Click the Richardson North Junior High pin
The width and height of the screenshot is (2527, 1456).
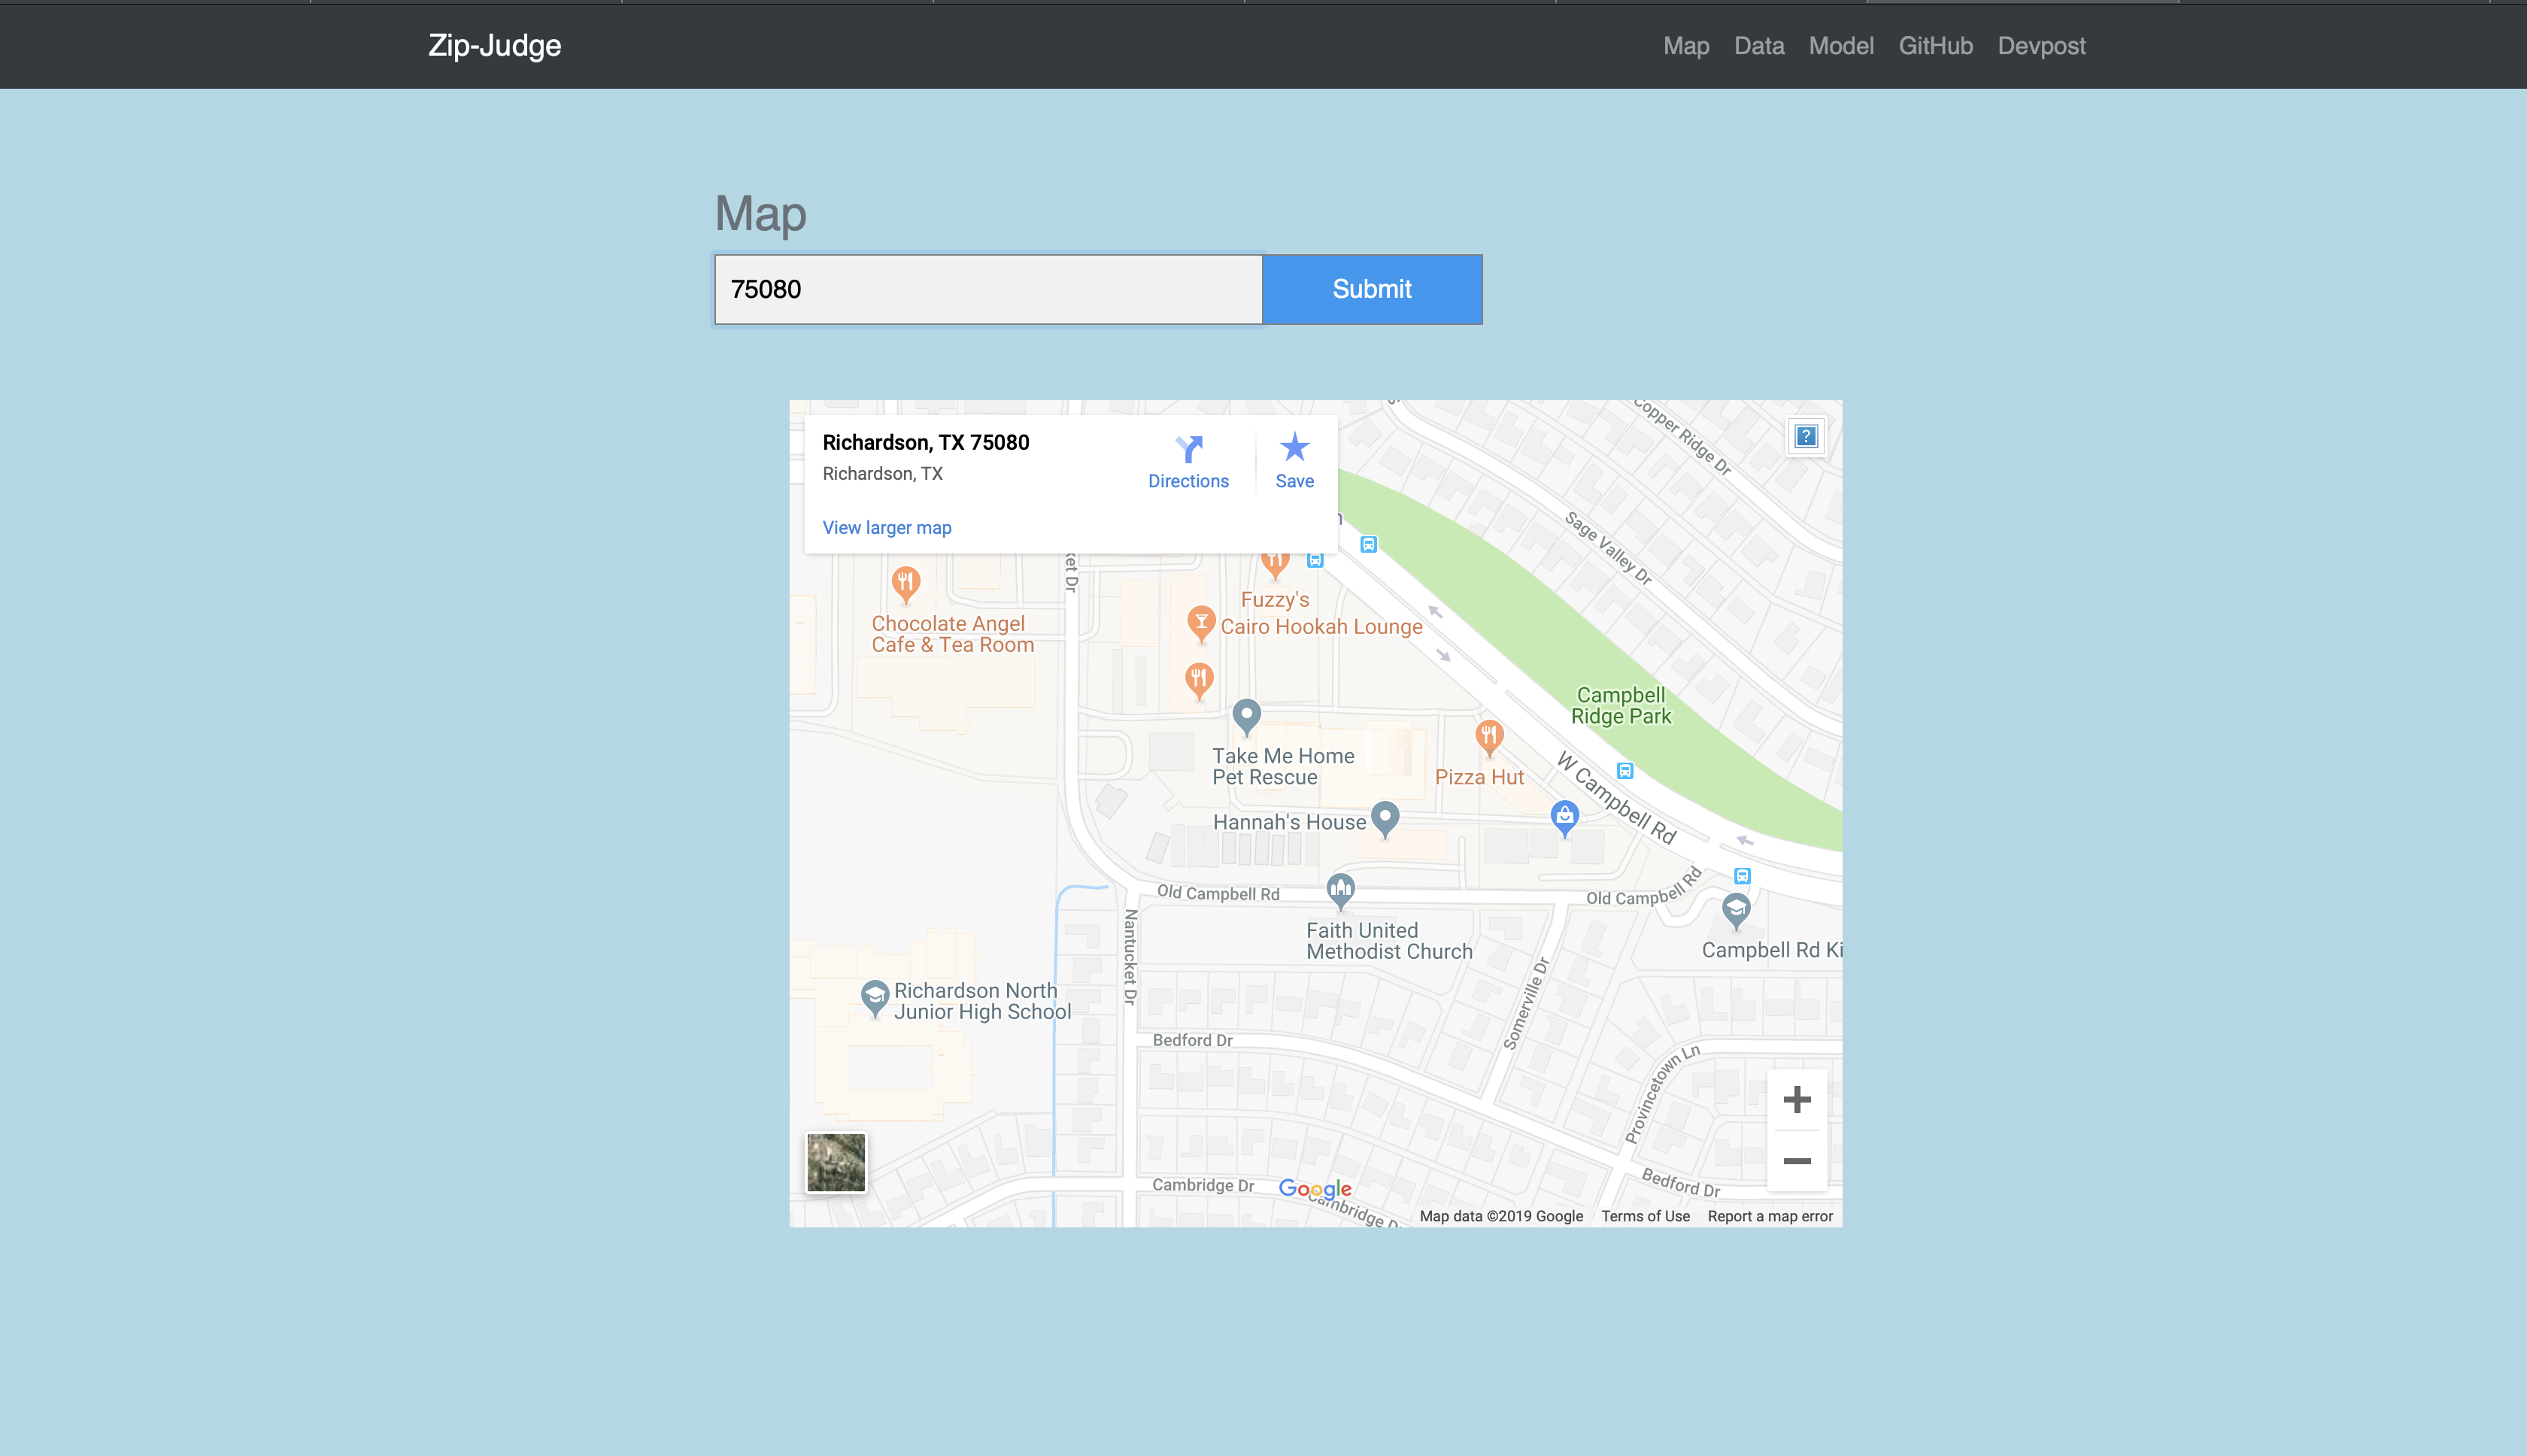(875, 996)
